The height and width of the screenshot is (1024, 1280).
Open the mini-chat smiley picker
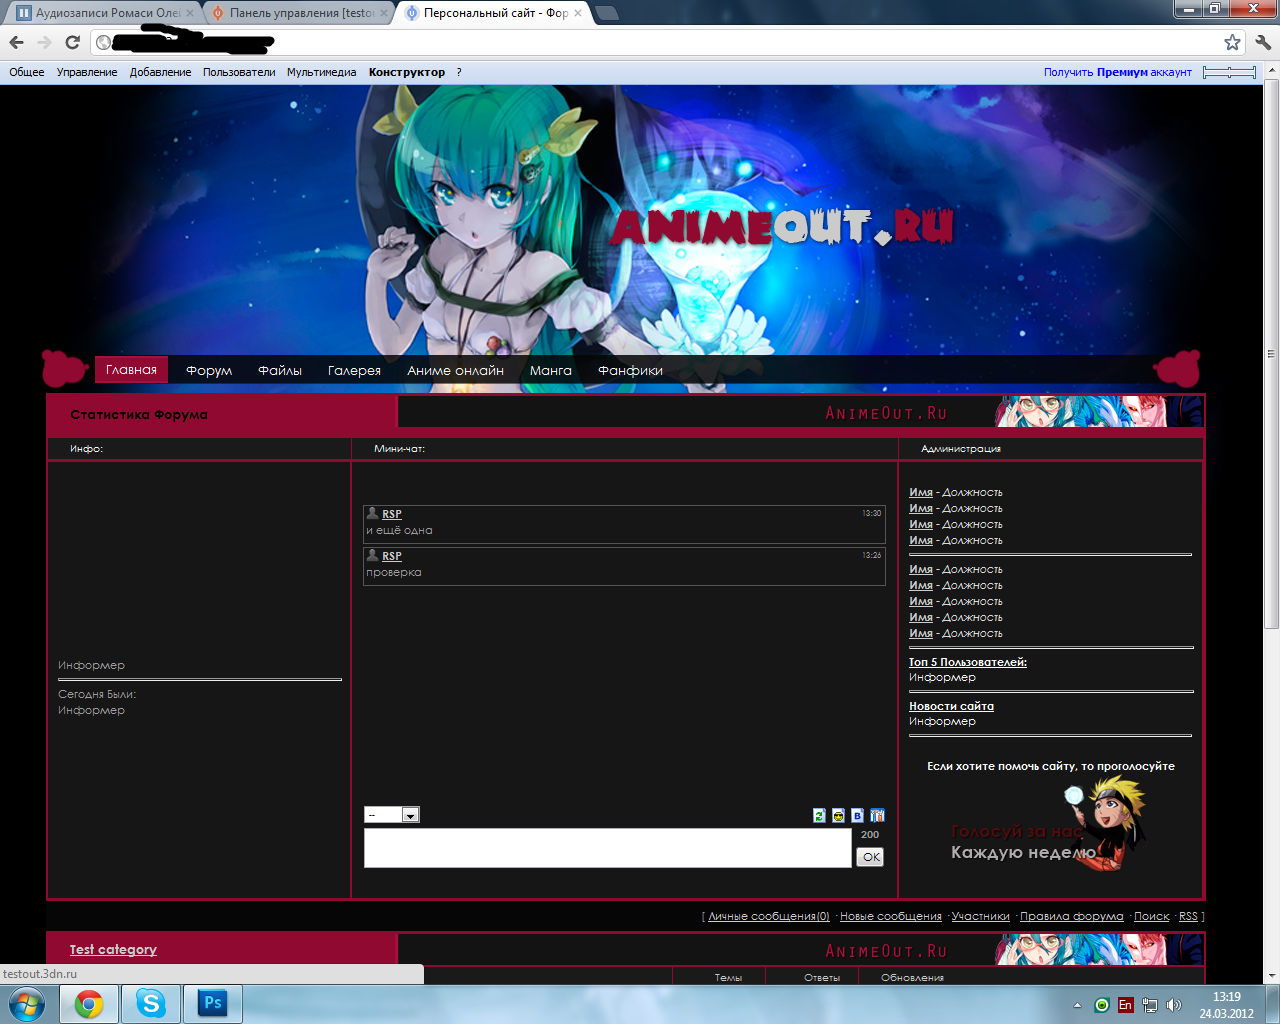coord(838,816)
